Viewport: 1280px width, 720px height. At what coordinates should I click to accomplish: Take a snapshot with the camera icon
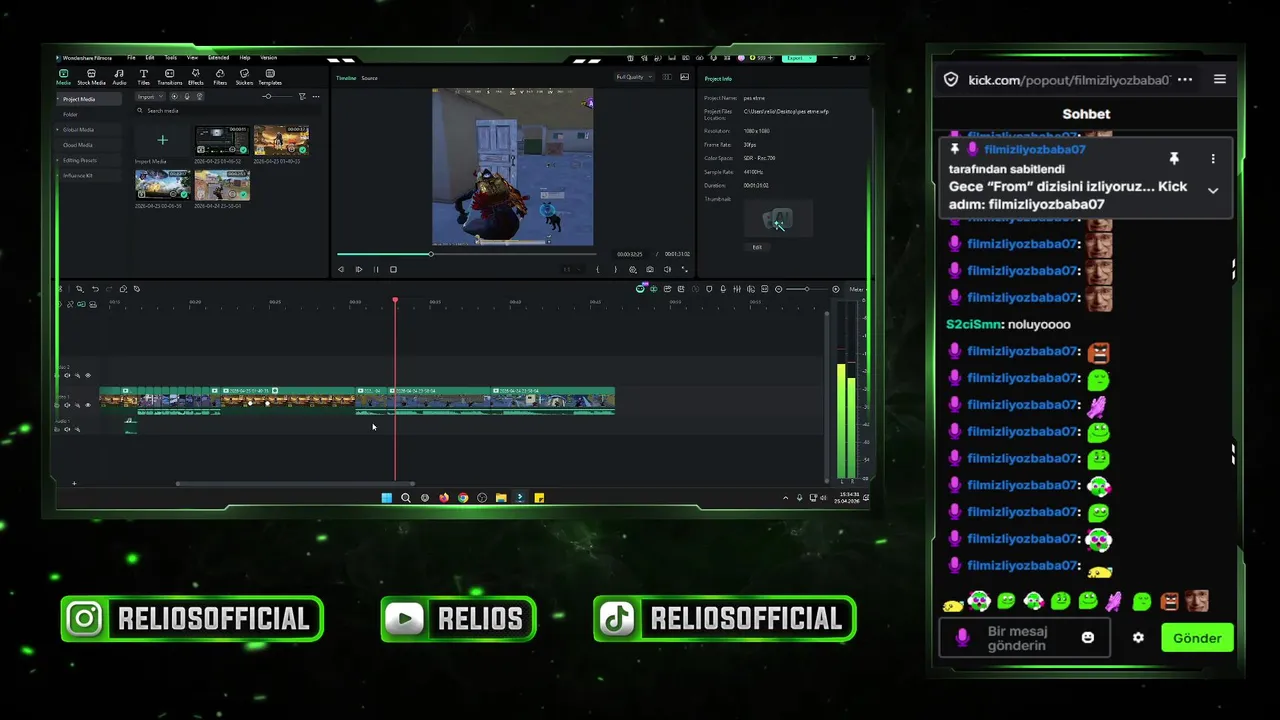pos(650,269)
